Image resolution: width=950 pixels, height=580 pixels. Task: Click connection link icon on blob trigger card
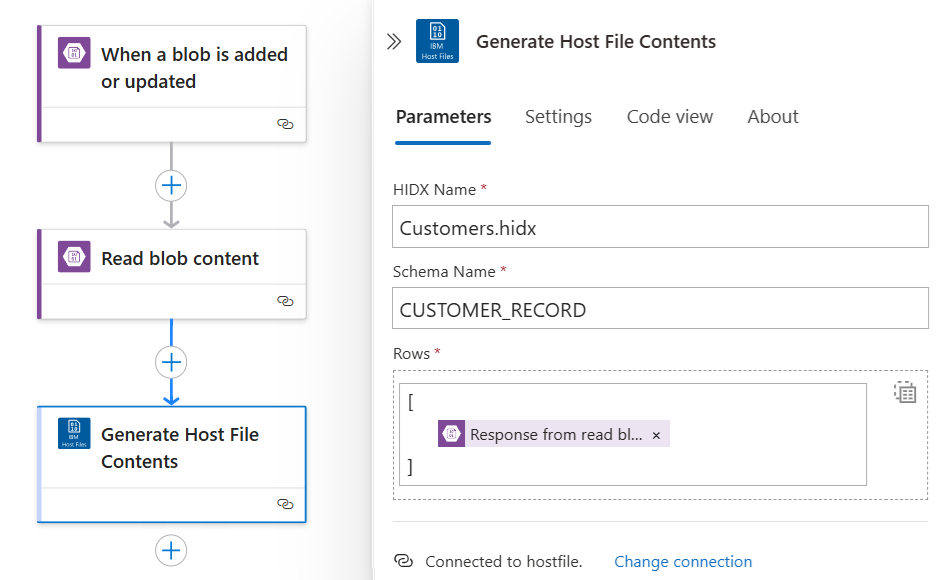(x=285, y=124)
